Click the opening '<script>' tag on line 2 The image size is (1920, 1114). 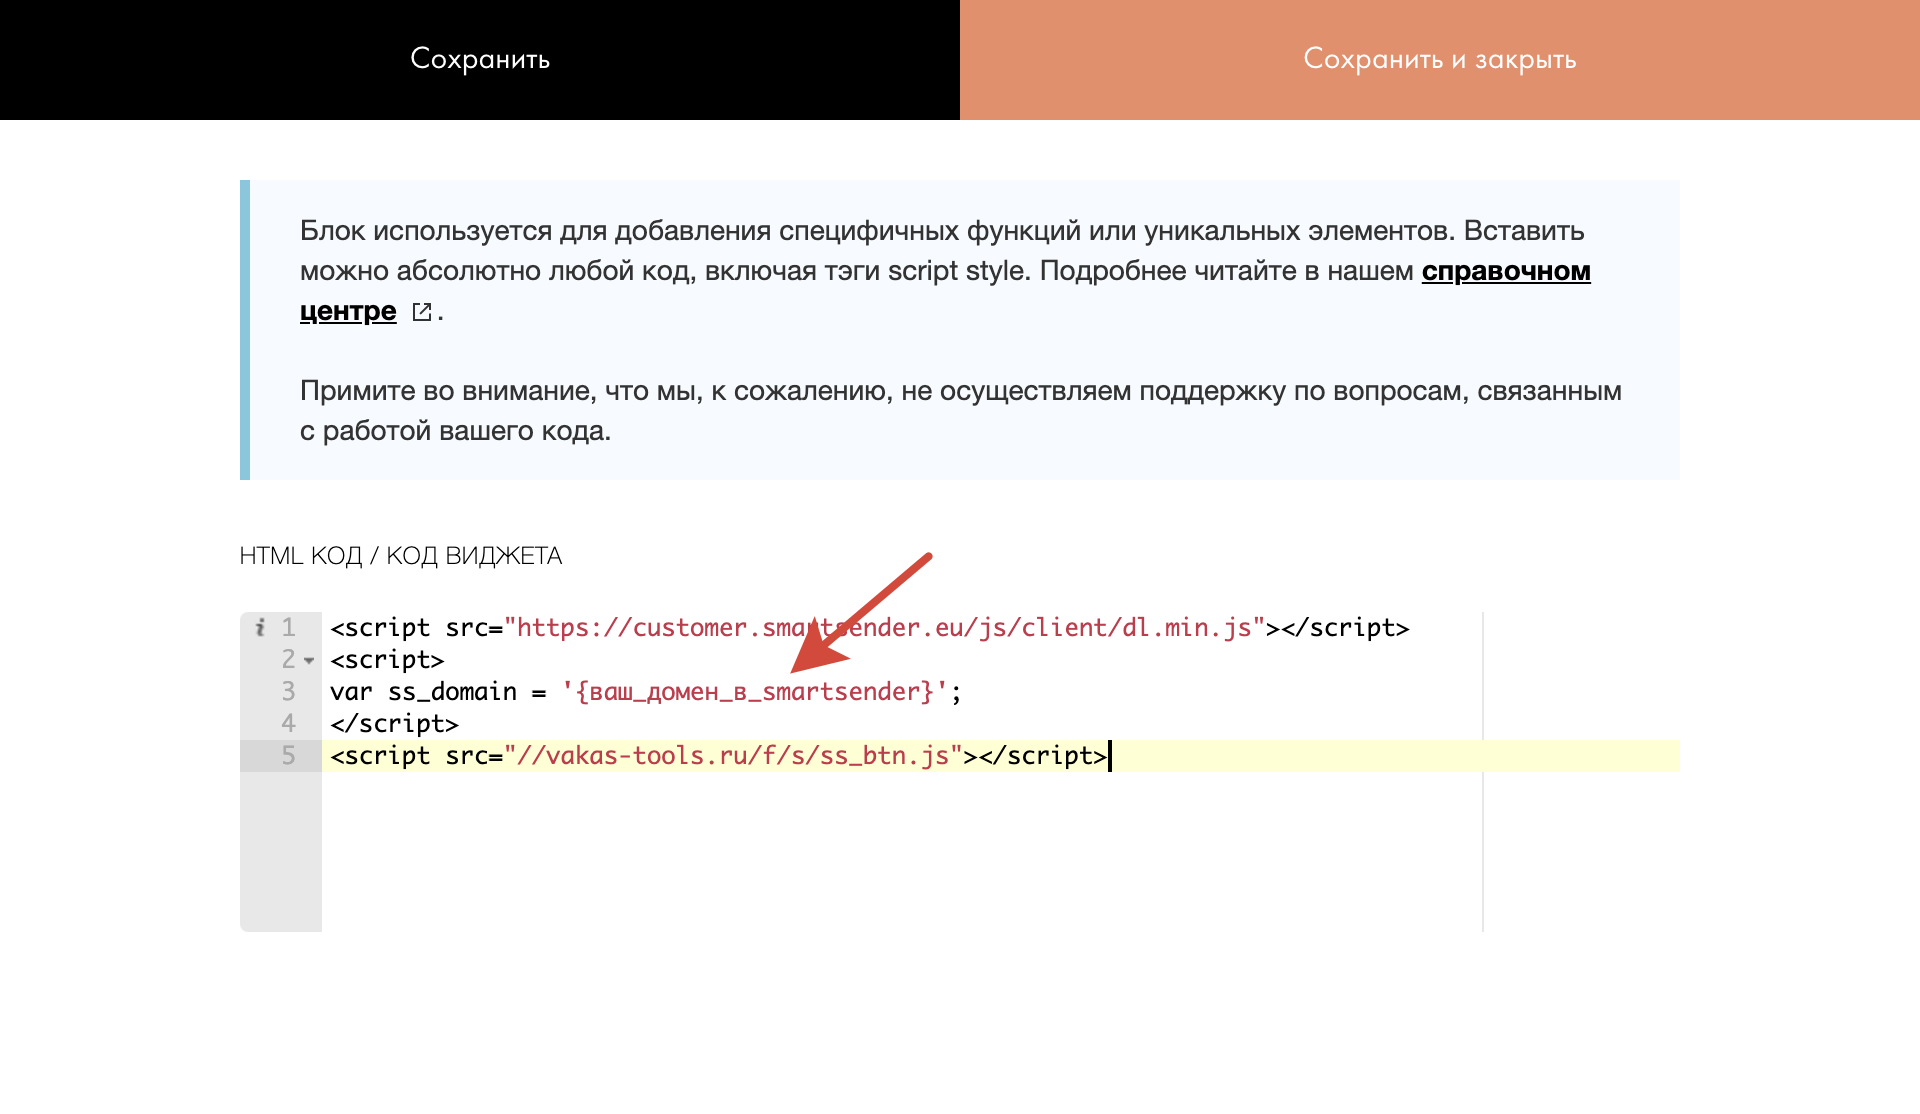(x=387, y=660)
